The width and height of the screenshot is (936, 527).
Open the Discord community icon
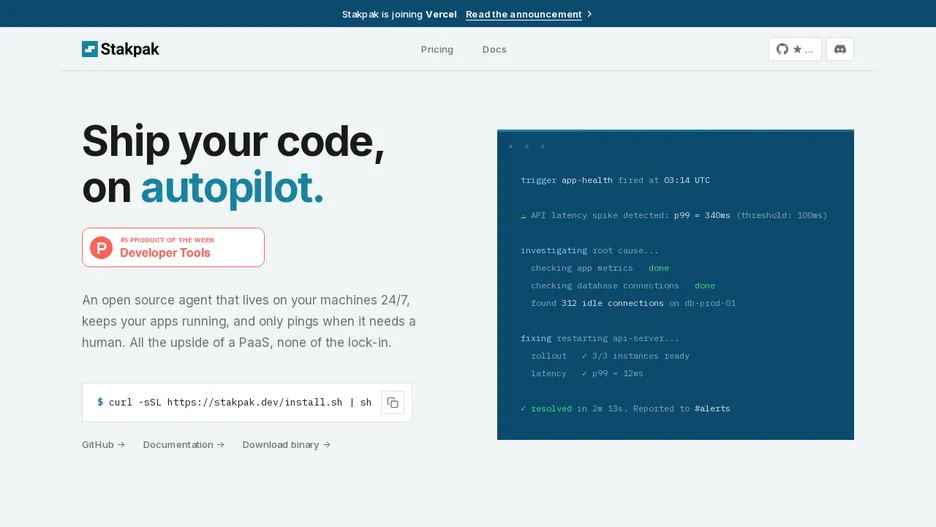coord(840,49)
